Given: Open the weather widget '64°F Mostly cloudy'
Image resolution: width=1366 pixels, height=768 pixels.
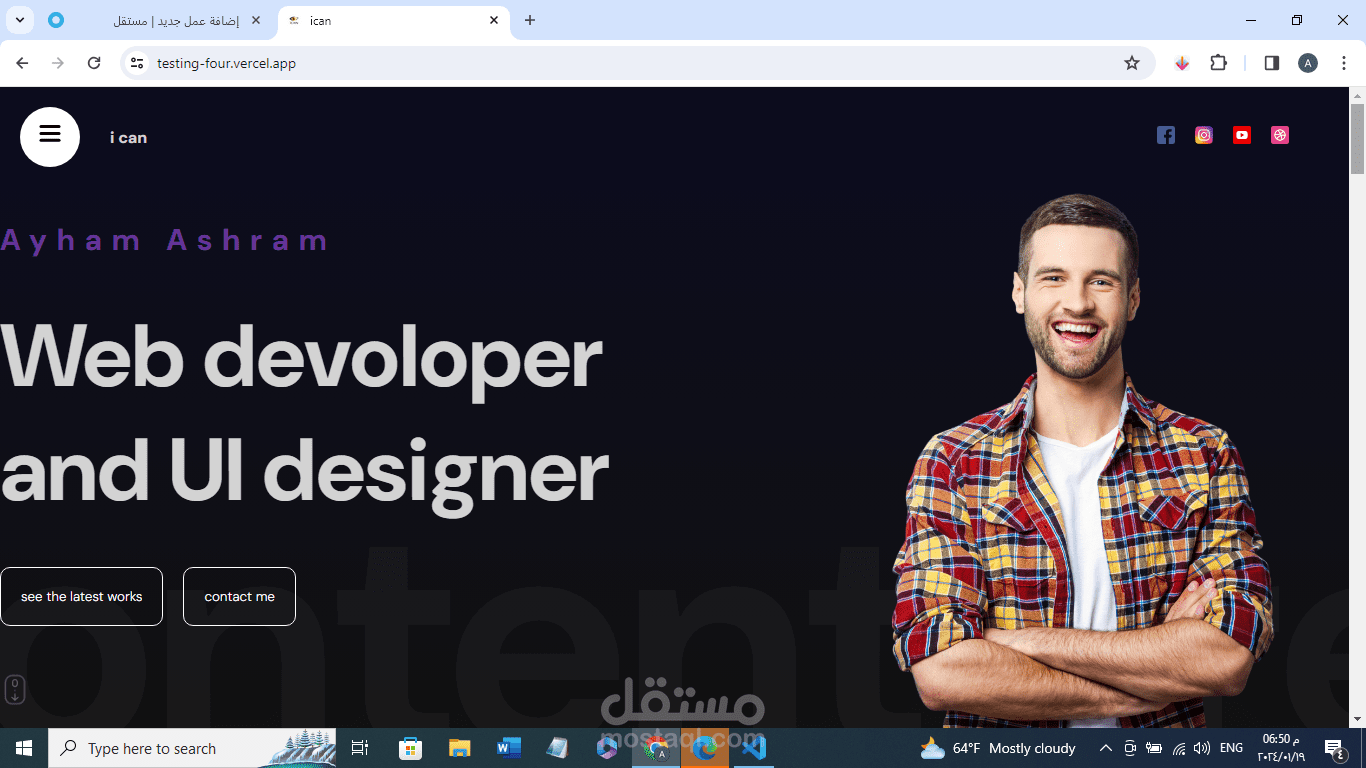Looking at the screenshot, I should pos(998,748).
